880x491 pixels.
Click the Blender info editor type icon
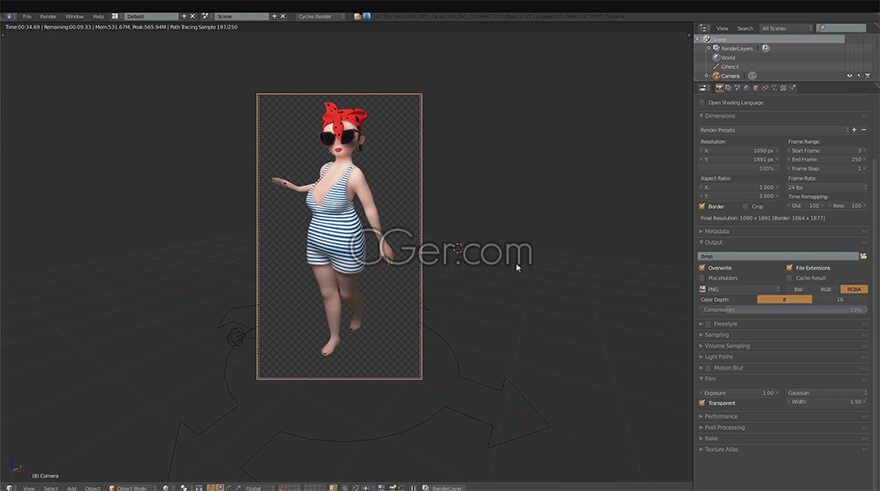pyautogui.click(x=10, y=16)
